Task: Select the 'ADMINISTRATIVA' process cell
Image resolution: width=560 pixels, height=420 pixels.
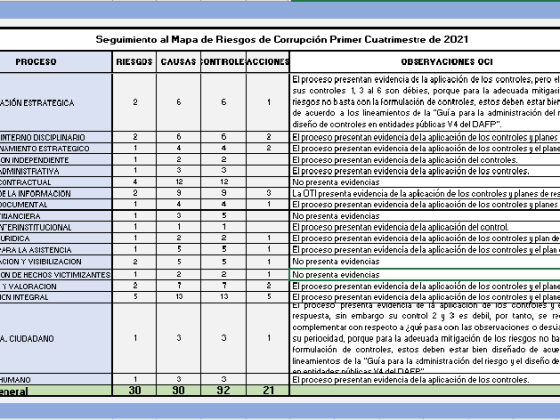Action: (x=56, y=171)
